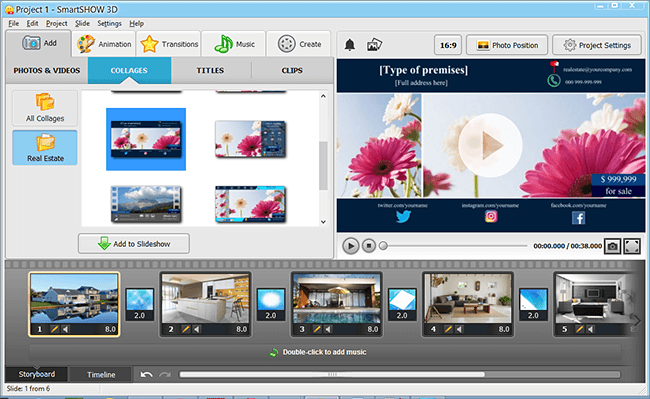Select slide 2 kitchen thumbnail

point(206,299)
